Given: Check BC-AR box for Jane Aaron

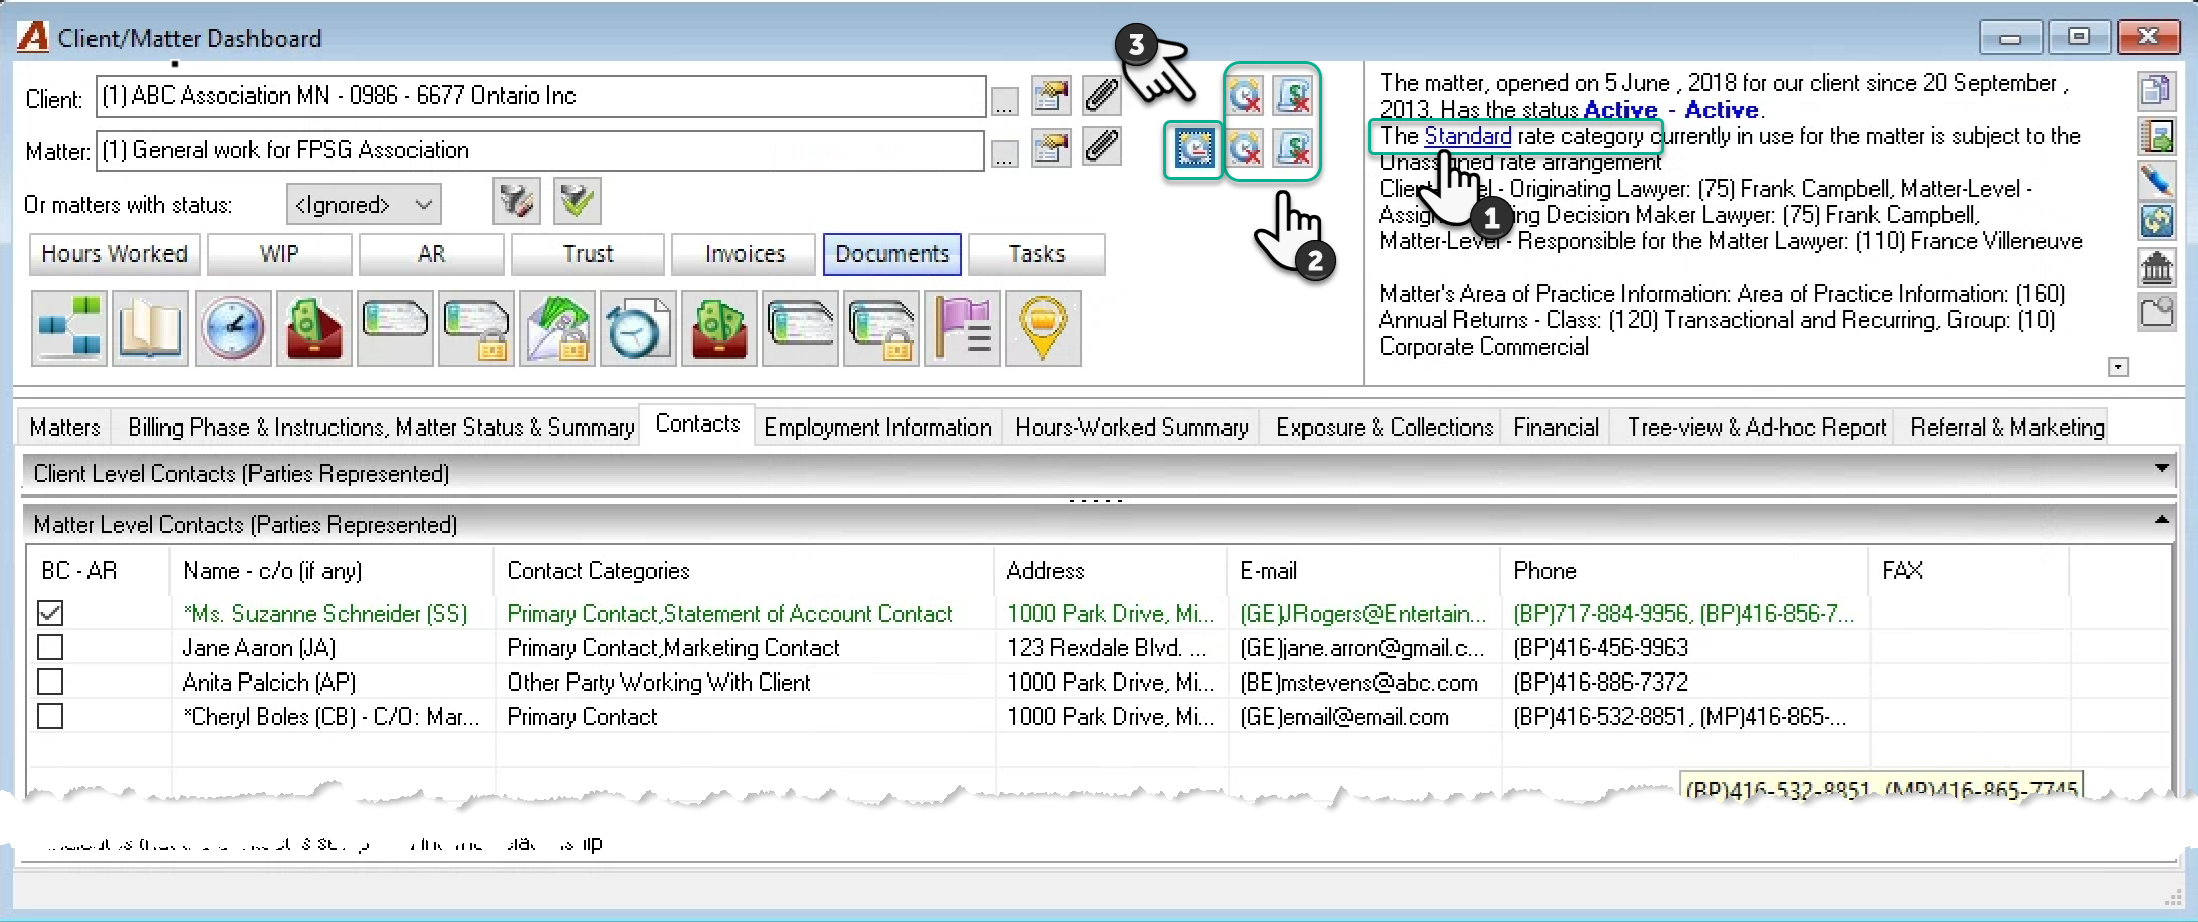Looking at the screenshot, I should click(50, 647).
